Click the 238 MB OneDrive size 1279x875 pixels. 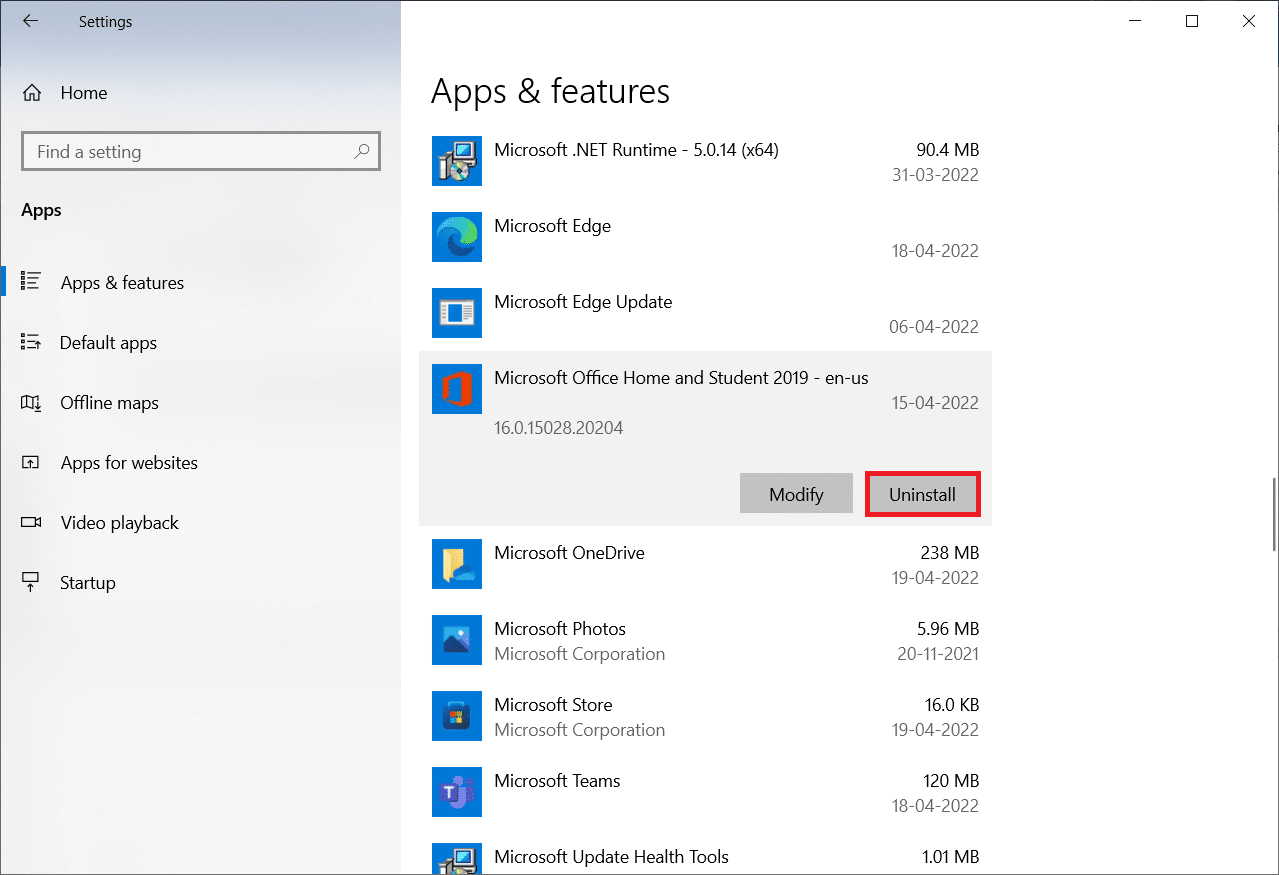pos(950,553)
